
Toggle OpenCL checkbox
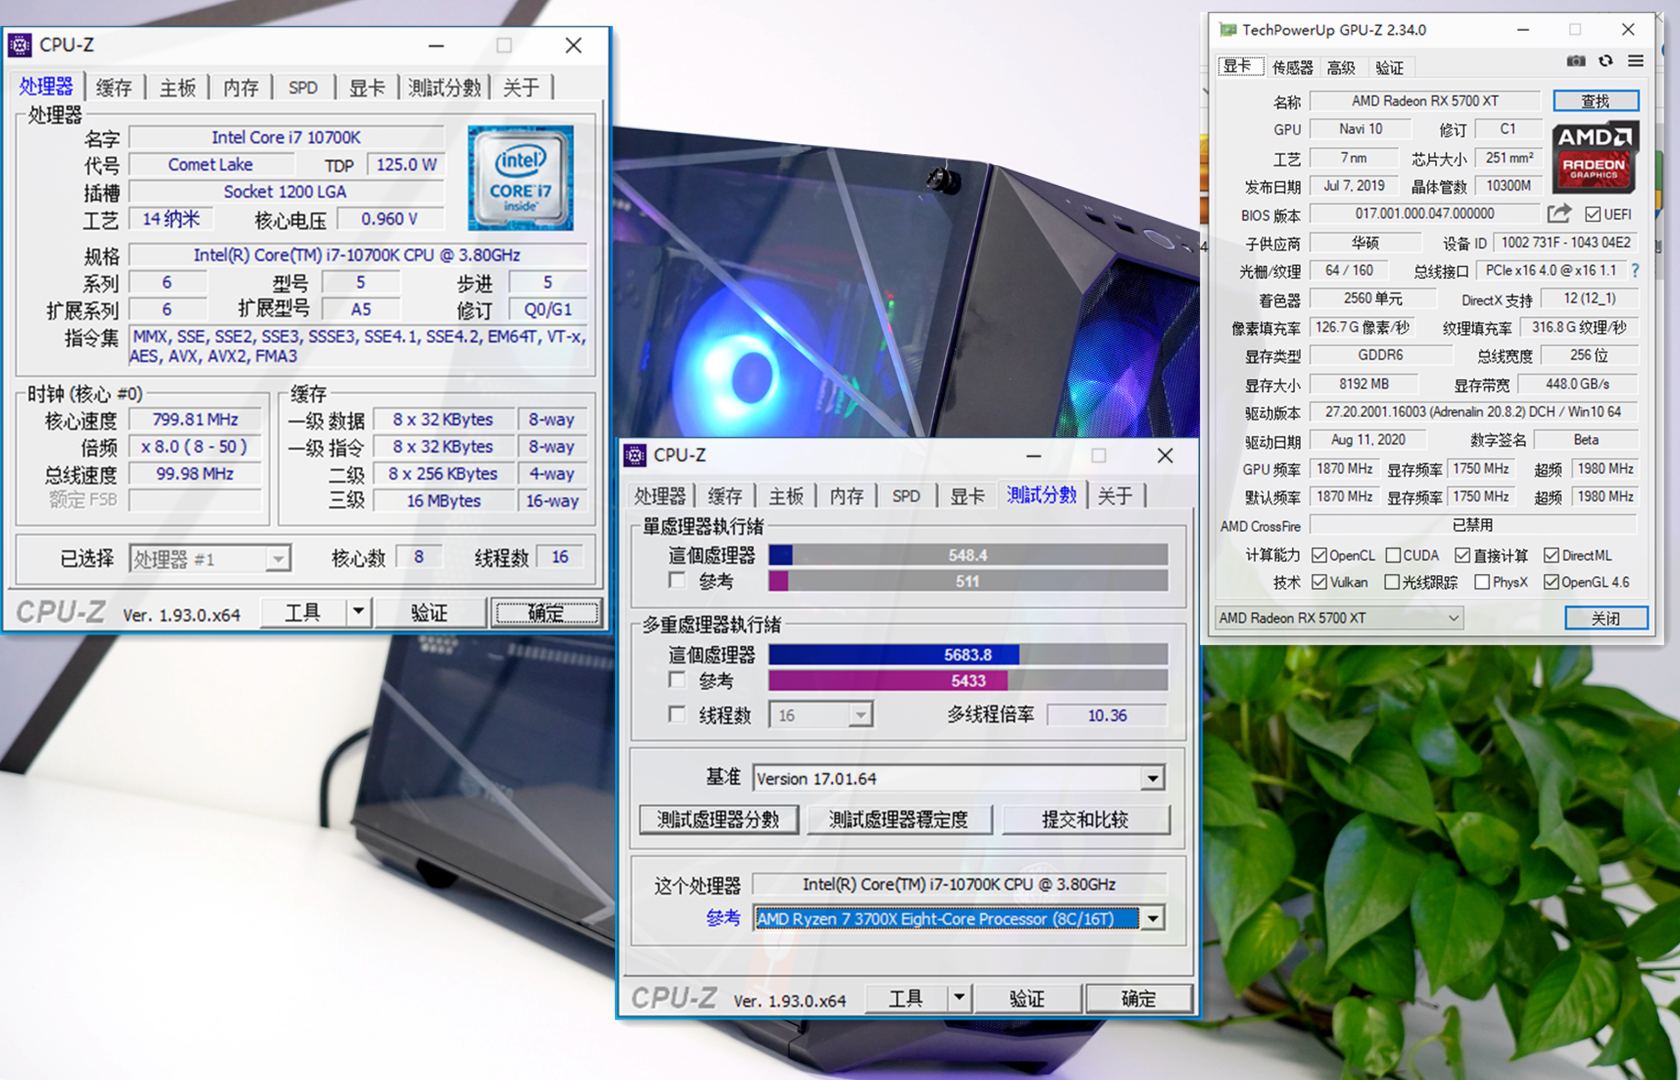[x=1319, y=555]
